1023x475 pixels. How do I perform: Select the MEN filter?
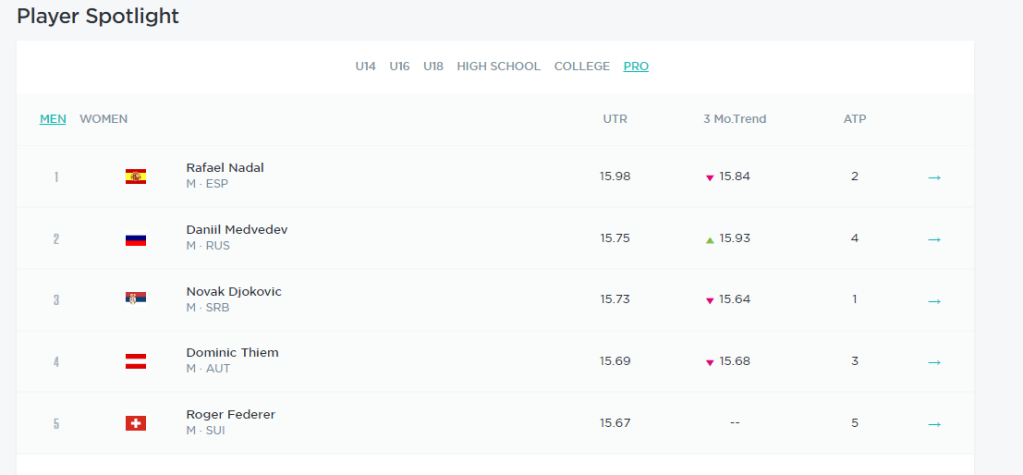tap(53, 119)
